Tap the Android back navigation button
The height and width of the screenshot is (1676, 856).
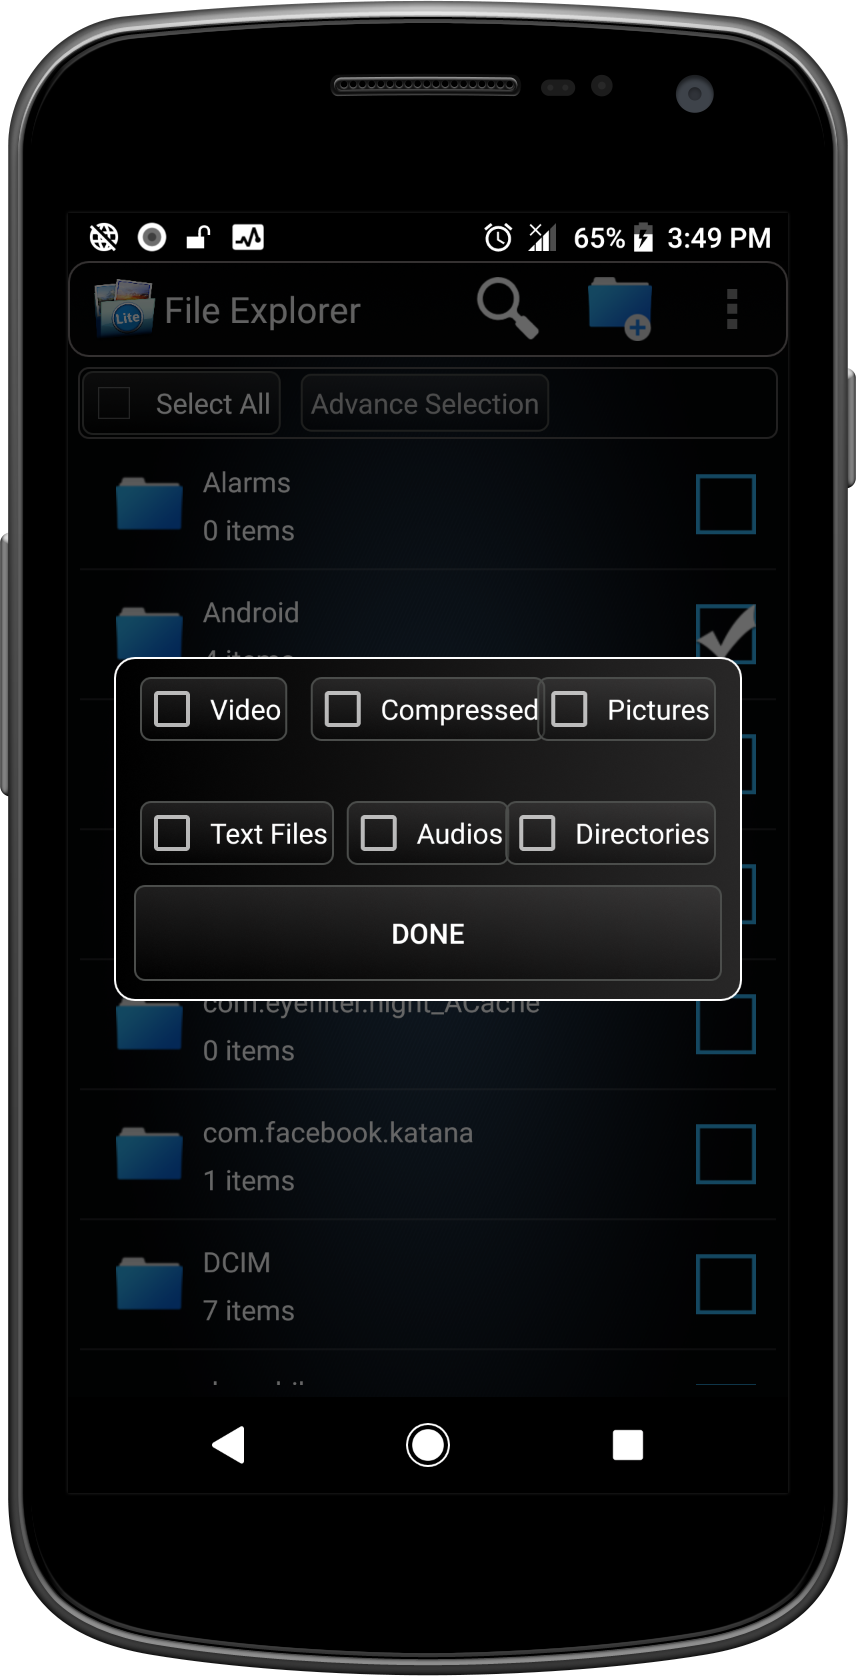pos(229,1445)
